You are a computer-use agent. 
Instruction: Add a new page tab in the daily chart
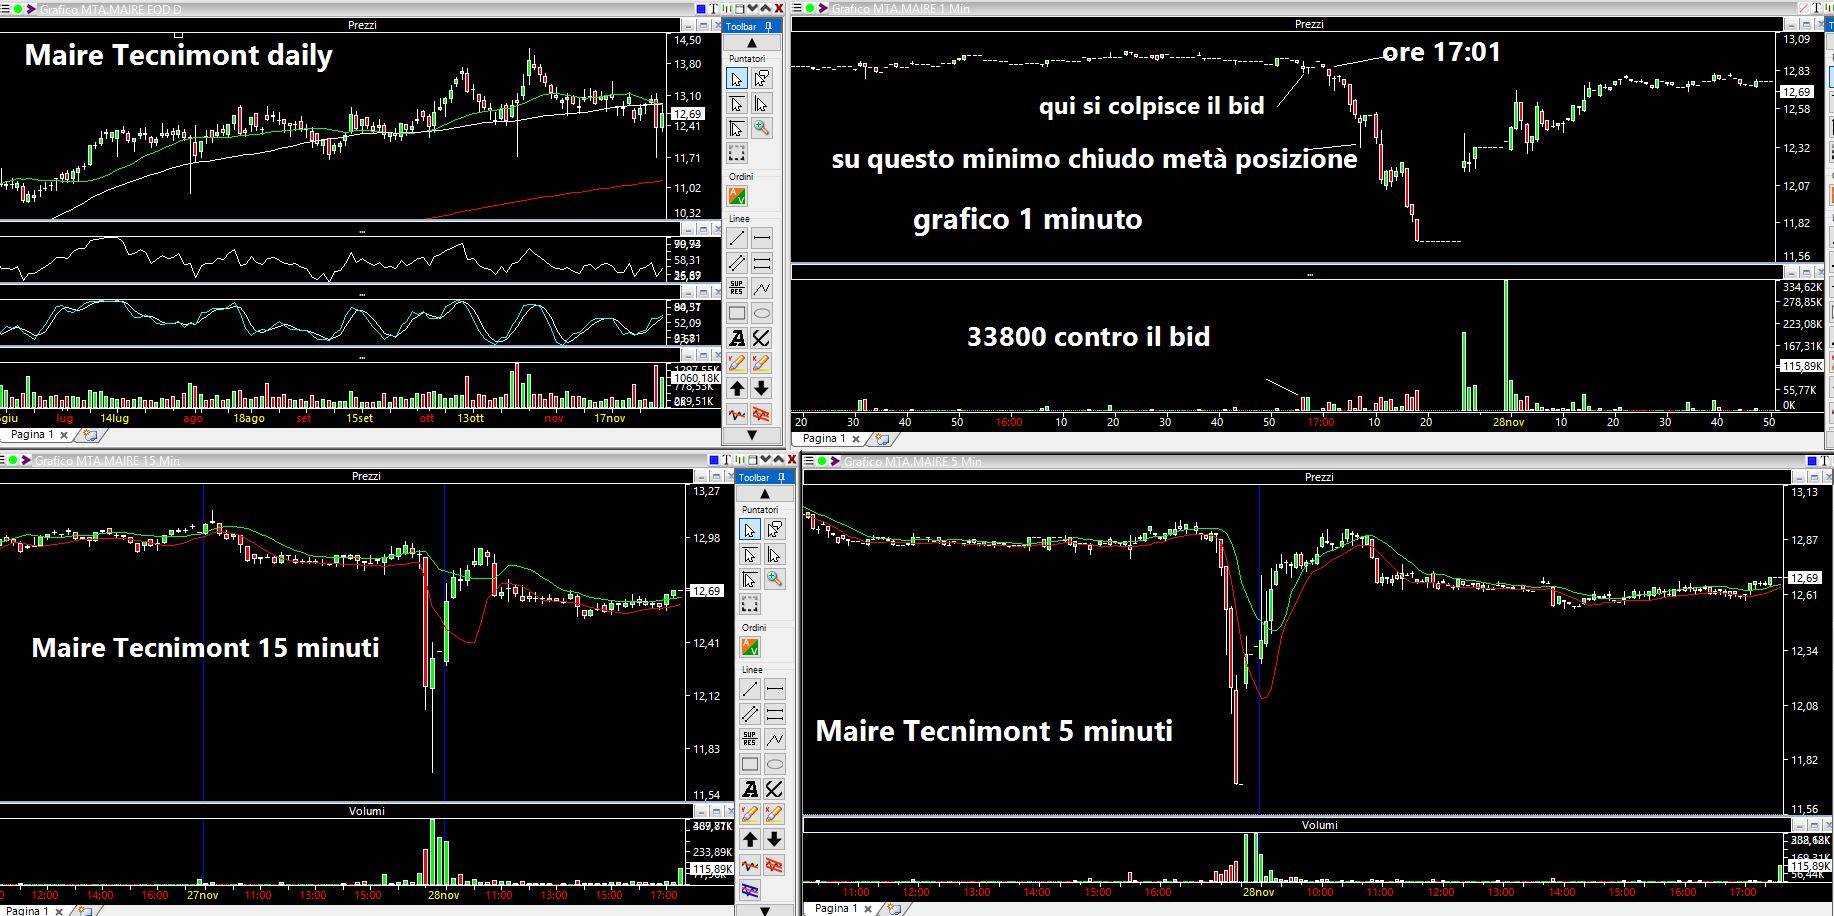pos(89,435)
